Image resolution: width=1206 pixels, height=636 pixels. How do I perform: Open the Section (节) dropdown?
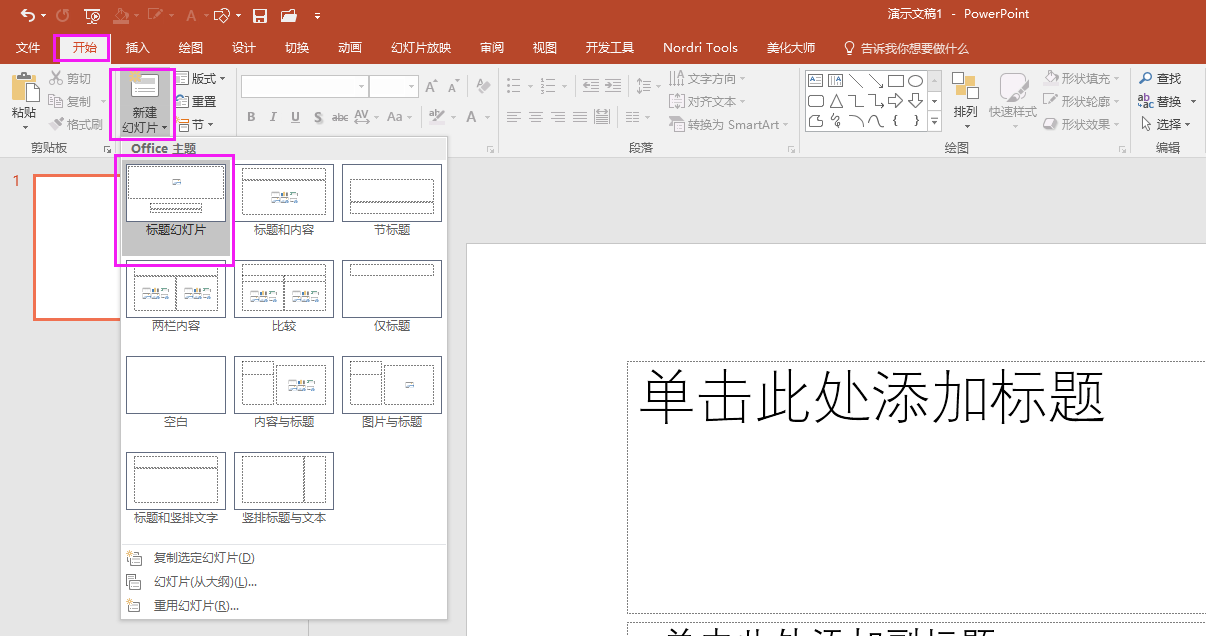pos(194,125)
